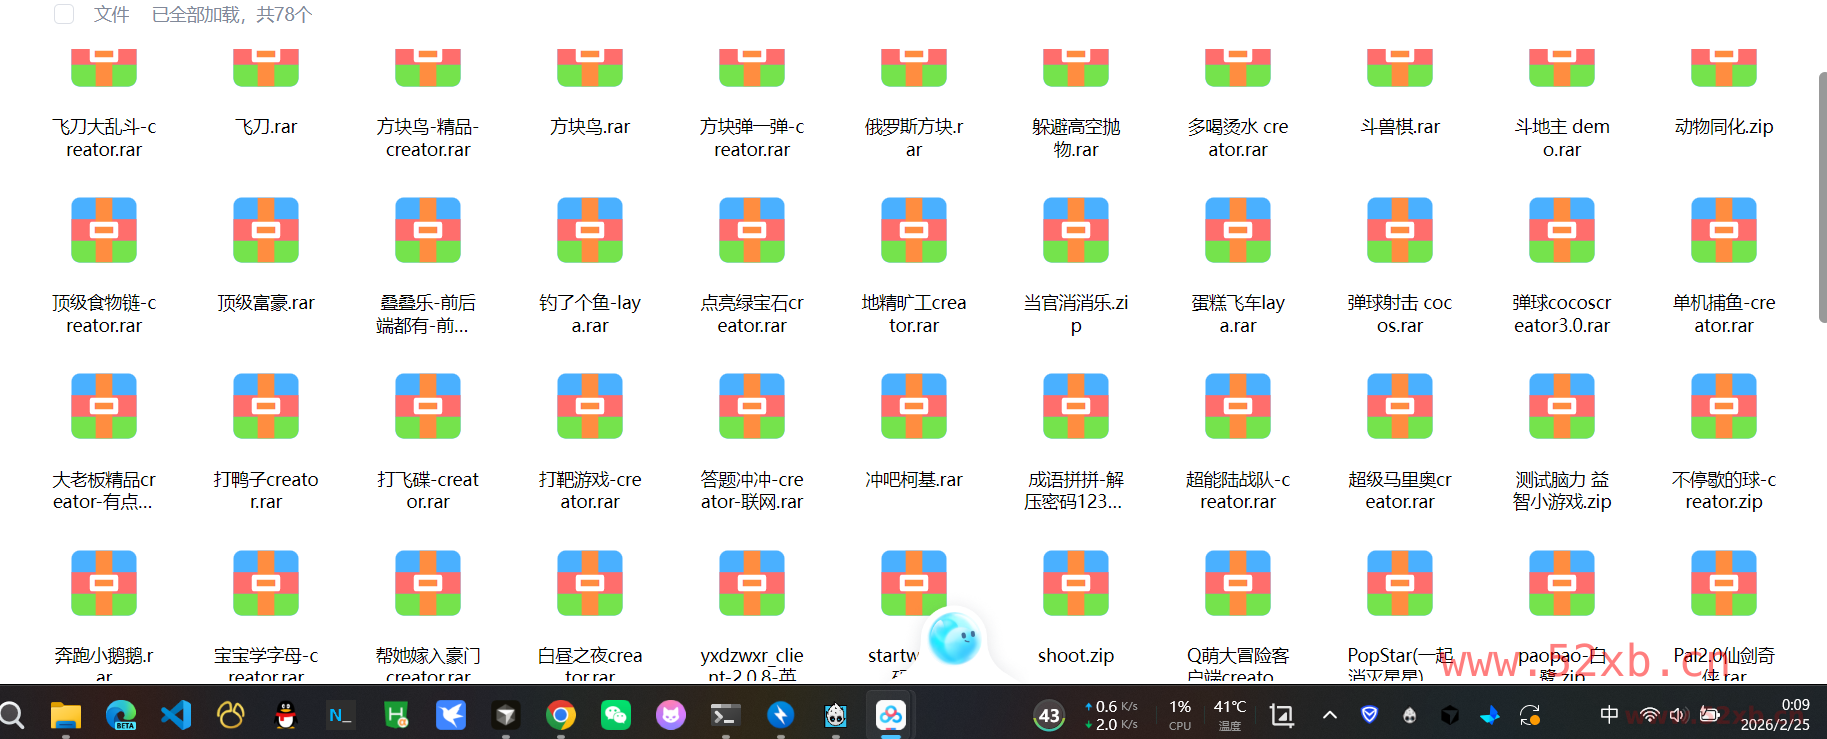Select the 答题冲冲-creator-联网.rar icon
Screen dimensions: 1827x739
[752, 406]
